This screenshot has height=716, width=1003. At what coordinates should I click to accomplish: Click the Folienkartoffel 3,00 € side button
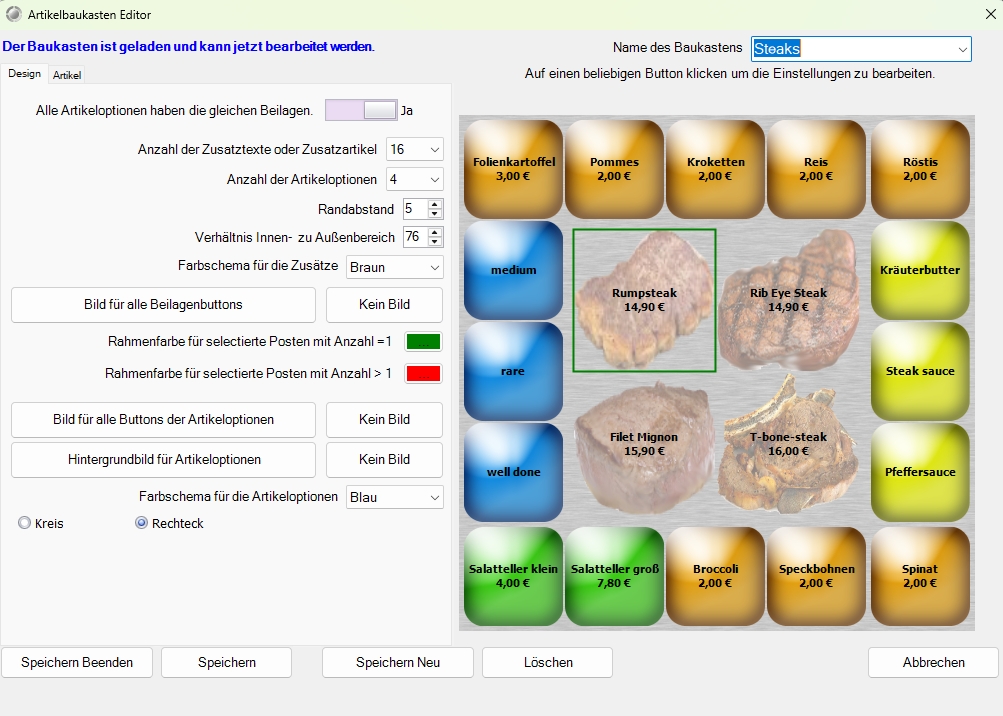click(x=514, y=170)
